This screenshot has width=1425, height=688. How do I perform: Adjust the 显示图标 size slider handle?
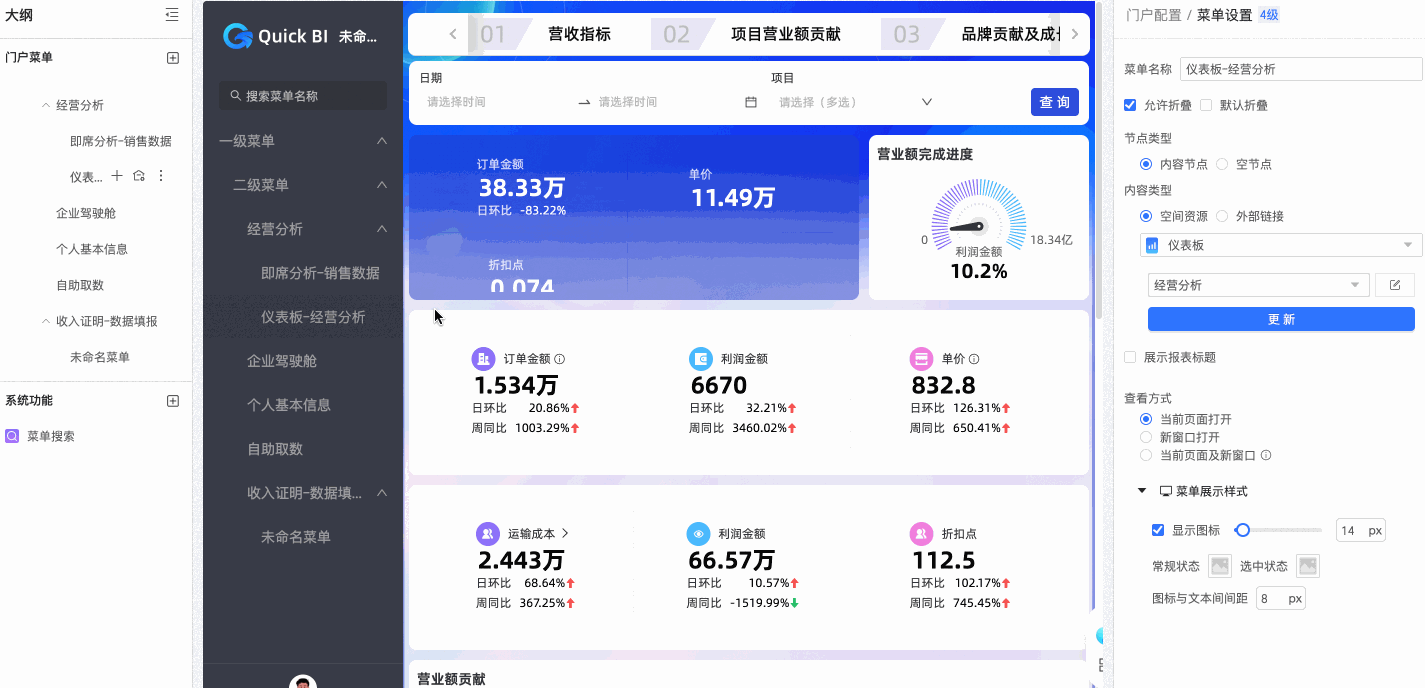click(1243, 530)
